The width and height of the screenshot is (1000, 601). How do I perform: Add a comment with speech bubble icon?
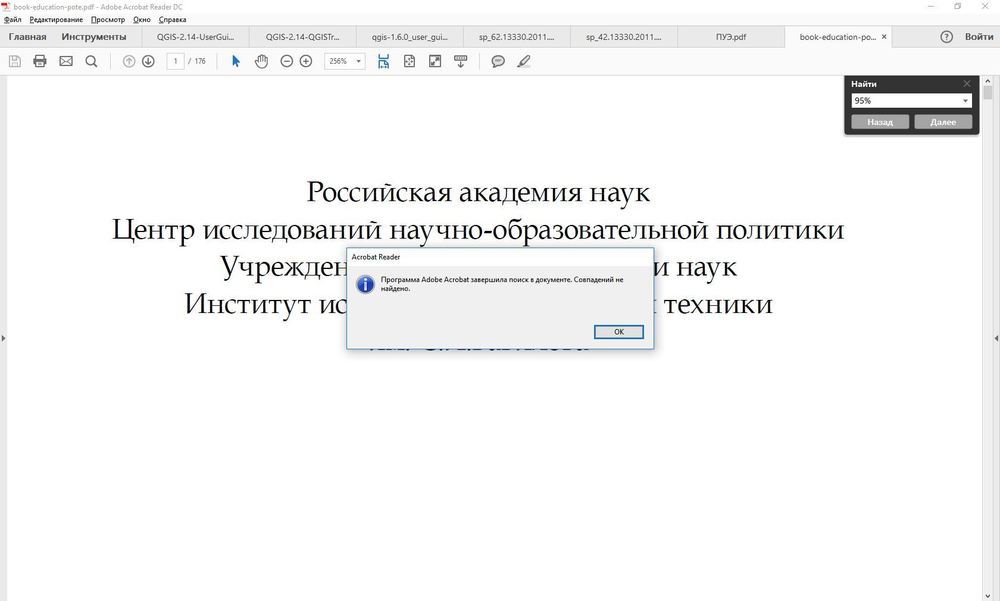498,61
